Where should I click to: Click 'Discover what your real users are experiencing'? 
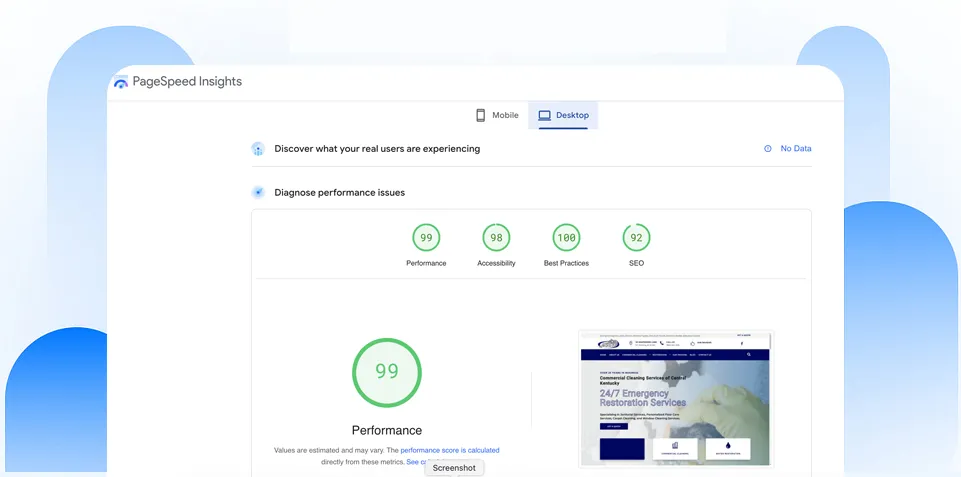(377, 148)
